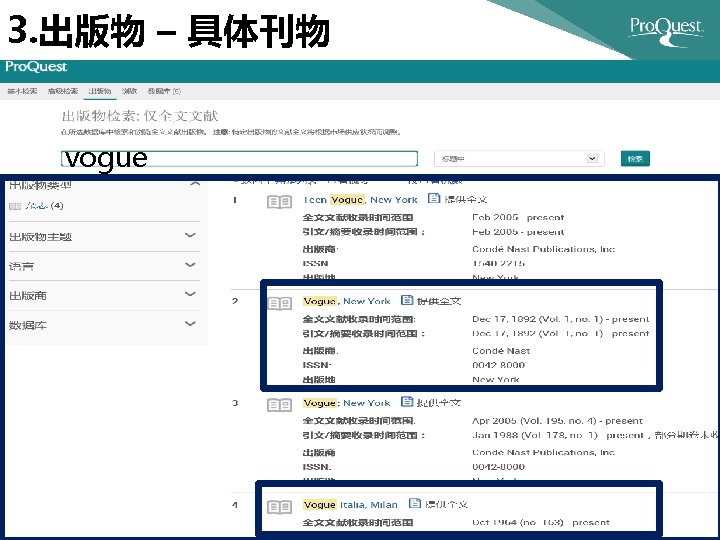Image resolution: width=720 pixels, height=540 pixels.
Task: Open the advanced search tab
Action: (62, 91)
